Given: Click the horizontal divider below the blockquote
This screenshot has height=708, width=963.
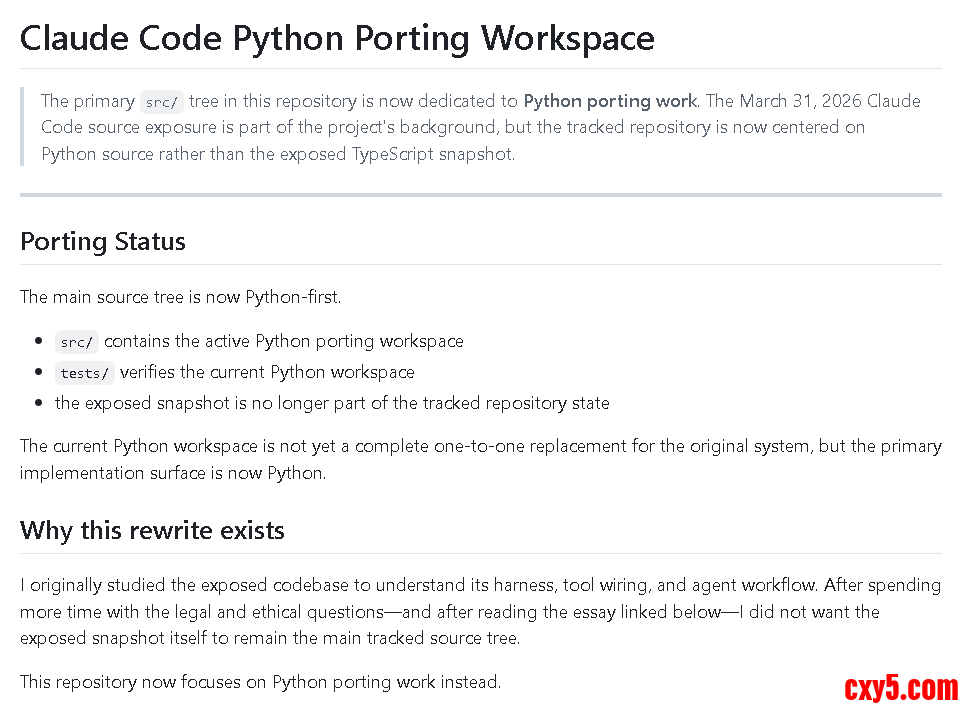Looking at the screenshot, I should pos(480,195).
